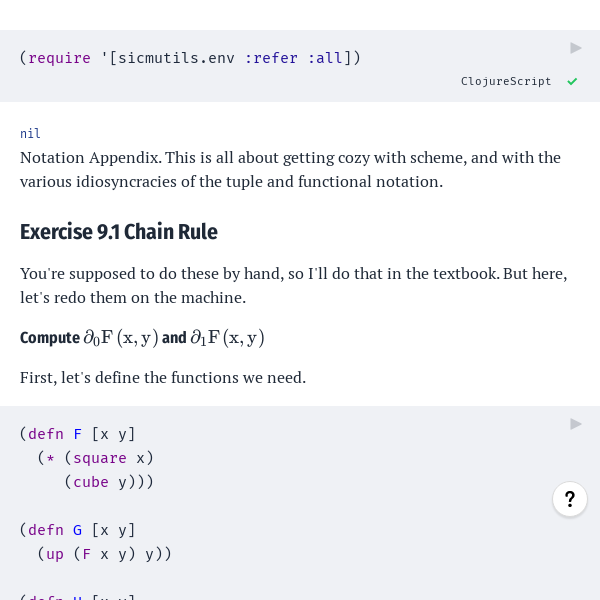
Task: Click the (square x) expression
Action: [109, 458]
